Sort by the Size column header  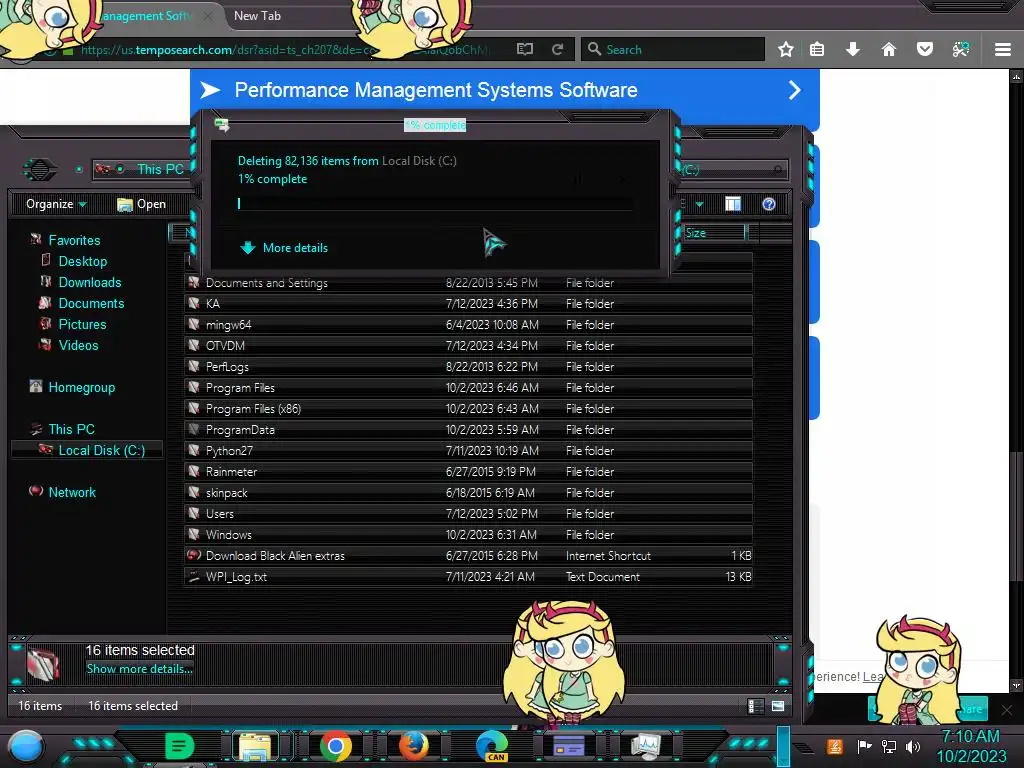[714, 233]
